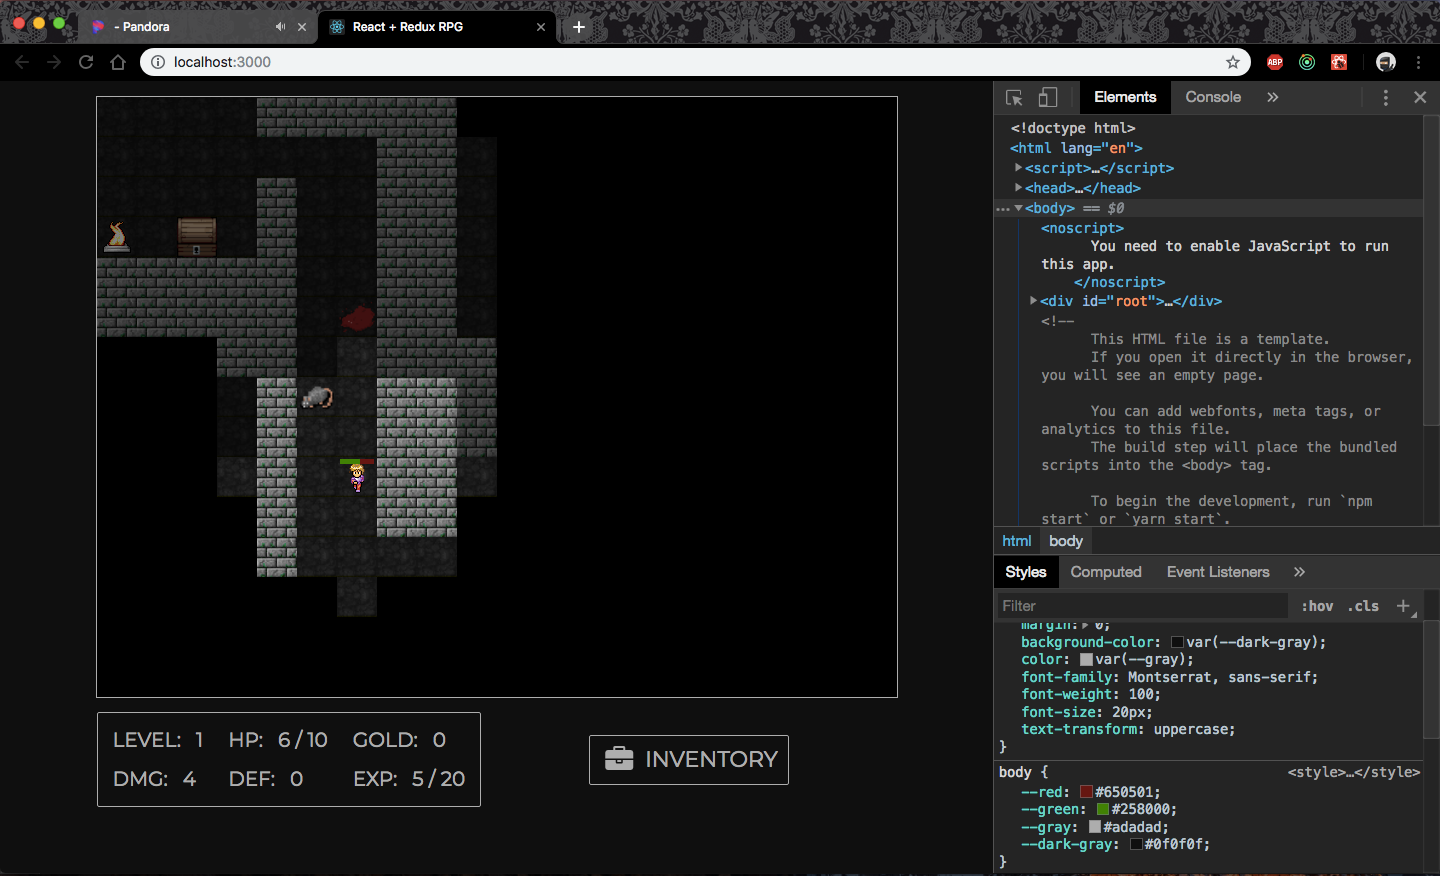Click the inspect element picker icon
The image size is (1440, 876).
pyautogui.click(x=1014, y=97)
